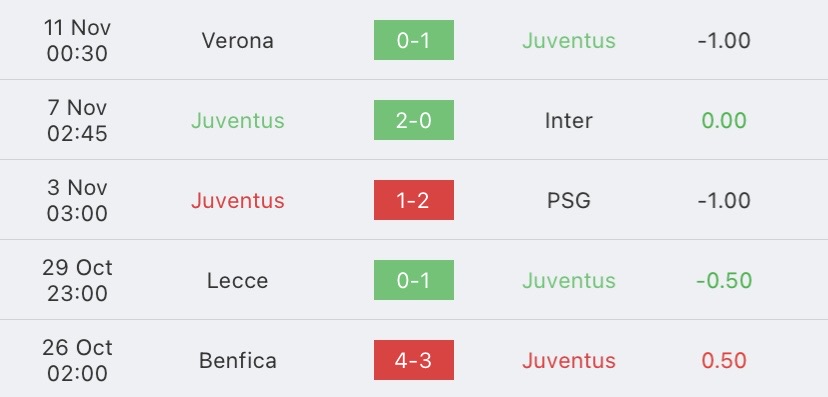Screen dimensions: 828x397
Task: Click the PSG team name
Action: [x=569, y=201]
